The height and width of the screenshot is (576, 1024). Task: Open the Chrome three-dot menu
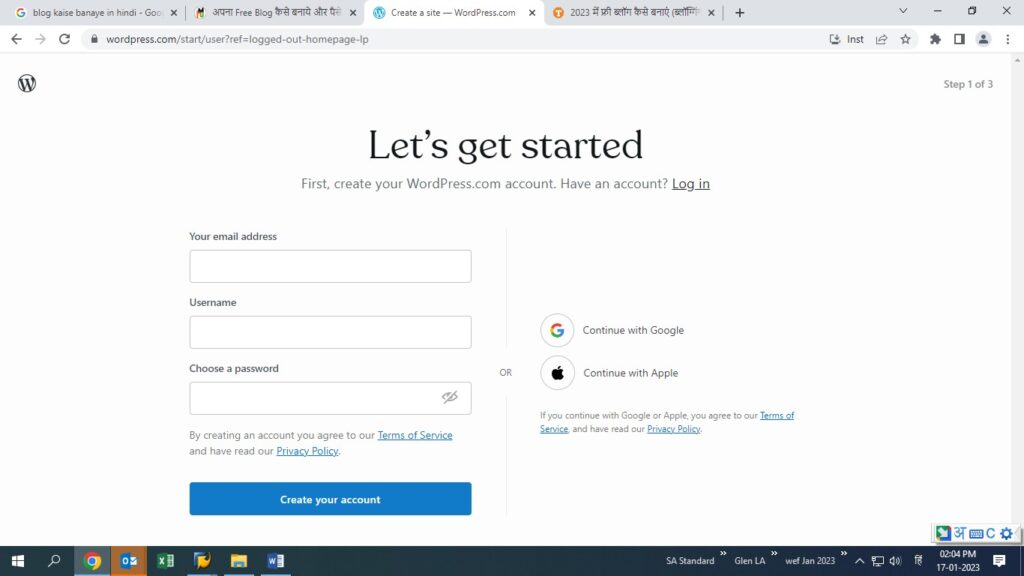1007,39
